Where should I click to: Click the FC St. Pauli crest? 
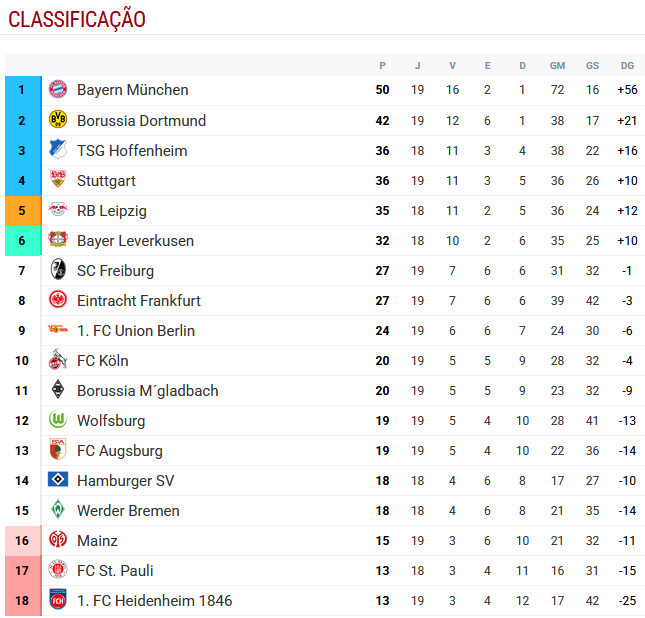[x=58, y=570]
